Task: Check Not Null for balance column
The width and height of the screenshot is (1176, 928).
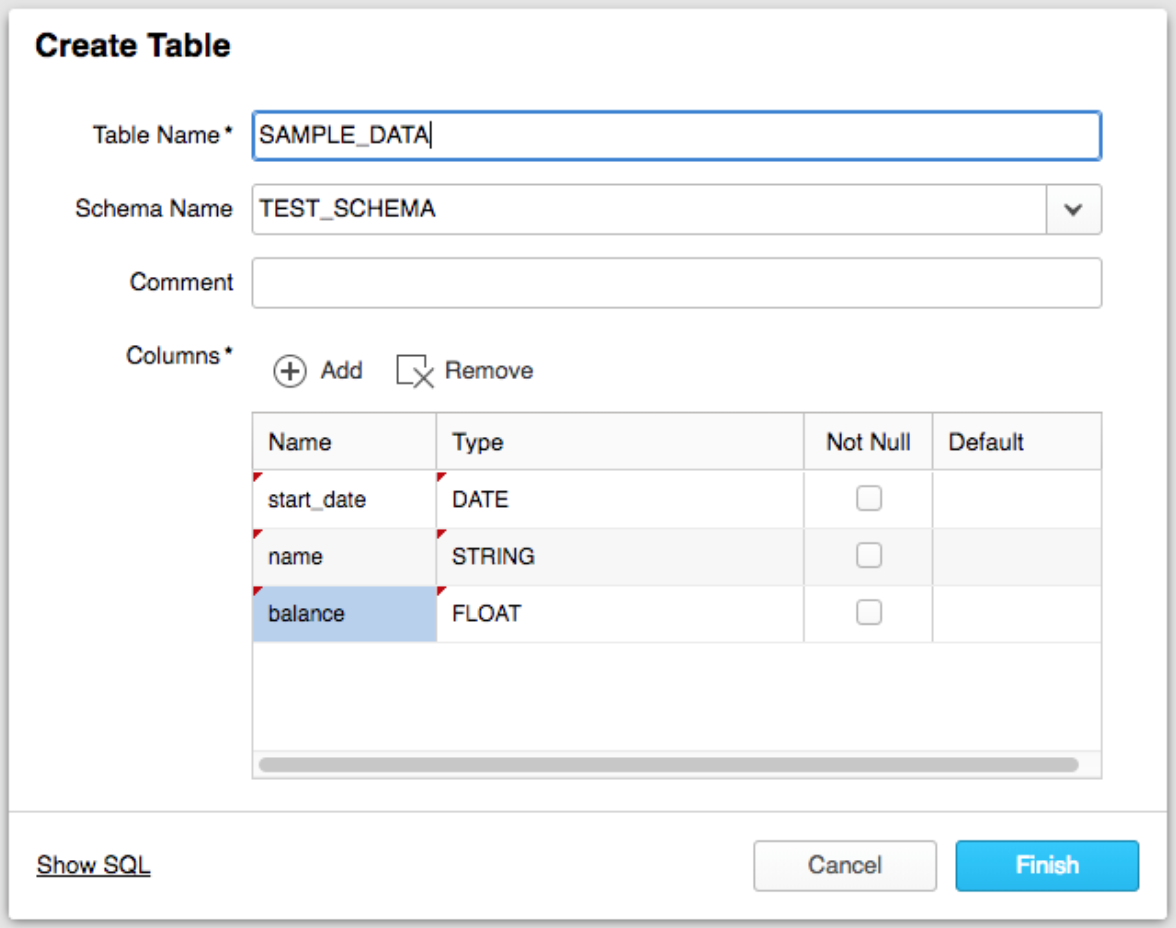Action: coord(868,613)
